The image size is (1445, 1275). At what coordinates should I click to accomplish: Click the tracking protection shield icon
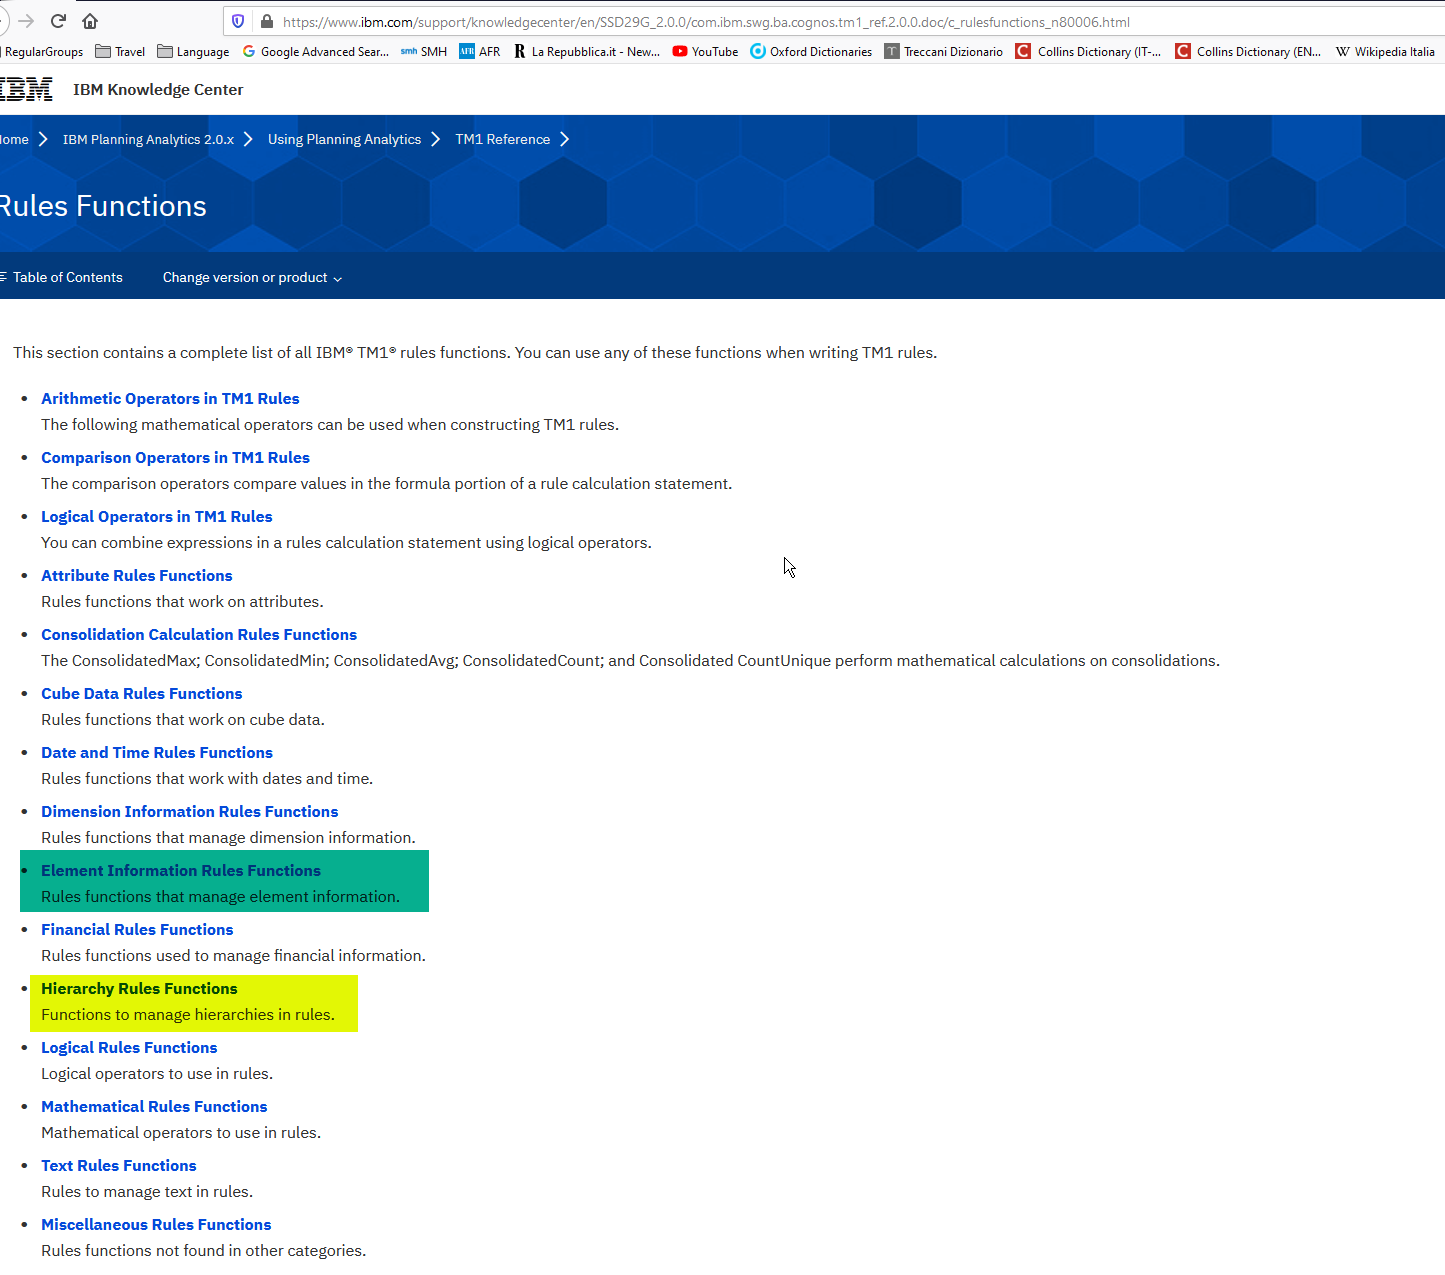[x=238, y=21]
